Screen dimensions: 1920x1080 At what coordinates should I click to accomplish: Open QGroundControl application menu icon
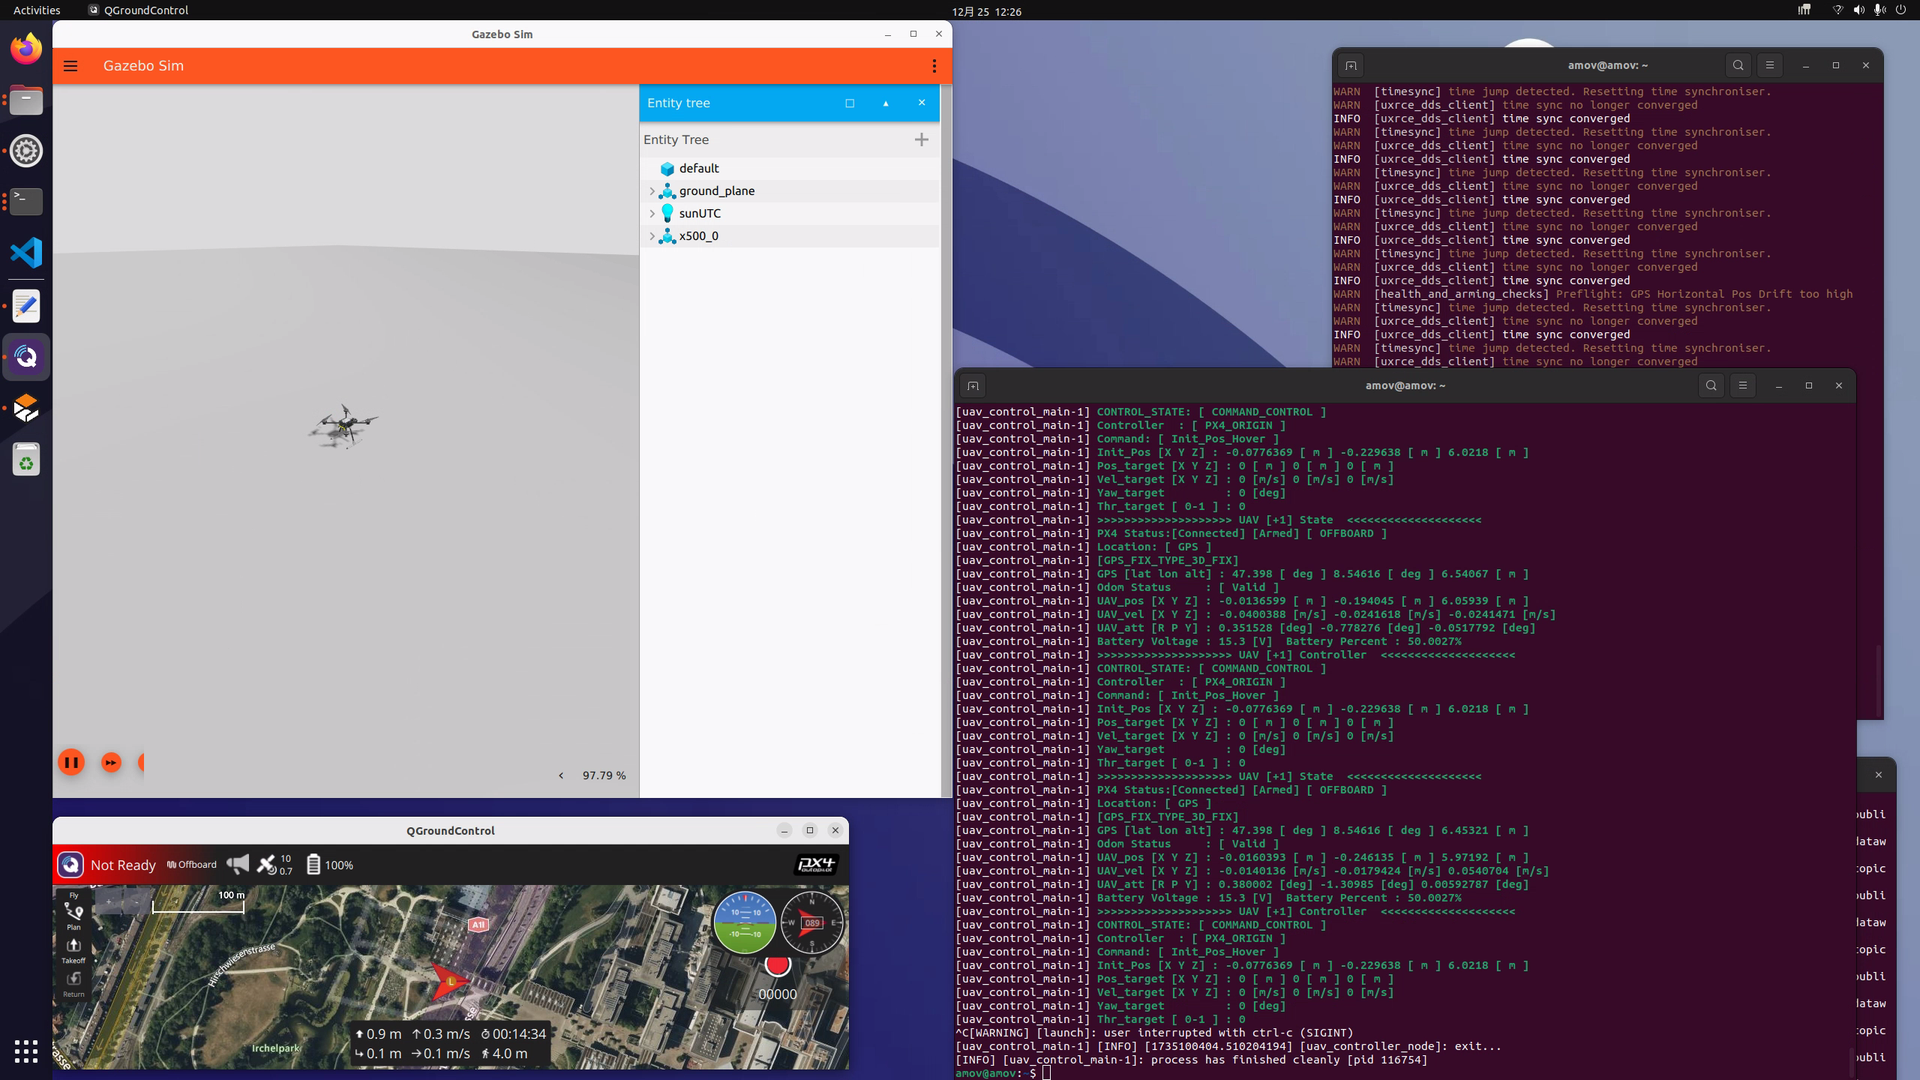[x=70, y=865]
